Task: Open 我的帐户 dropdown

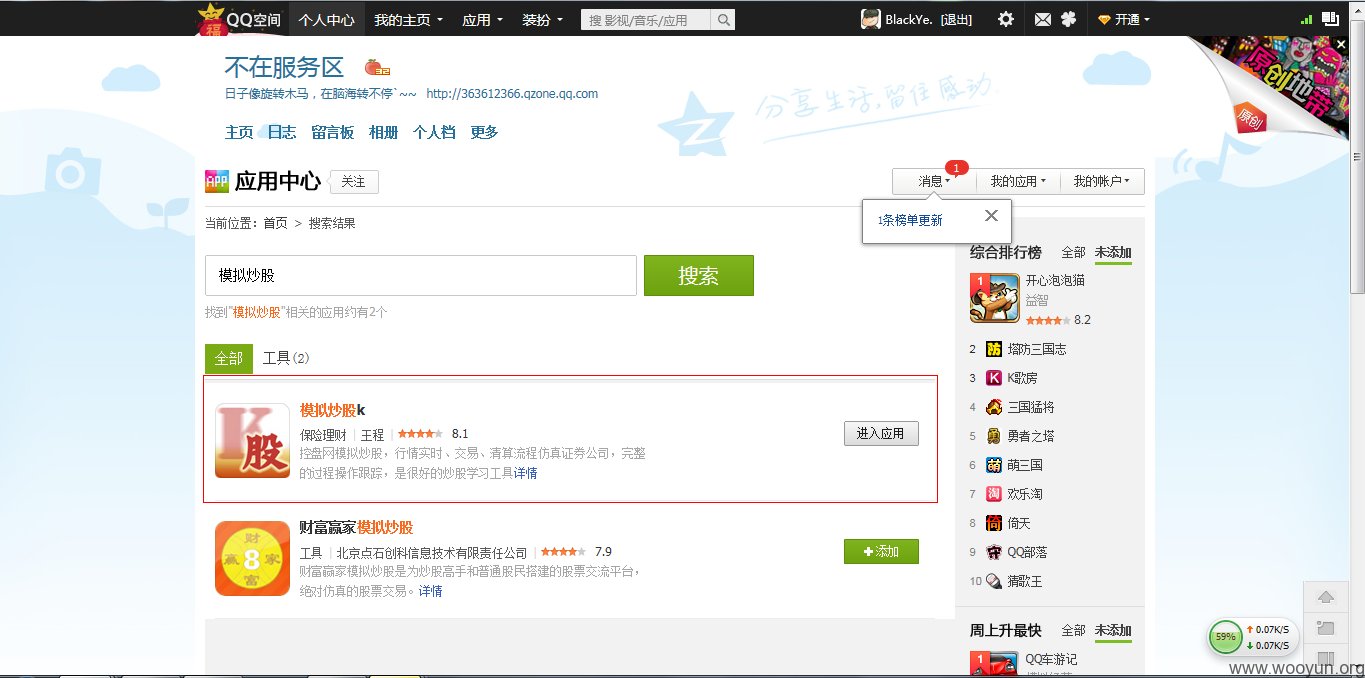Action: (x=1102, y=181)
